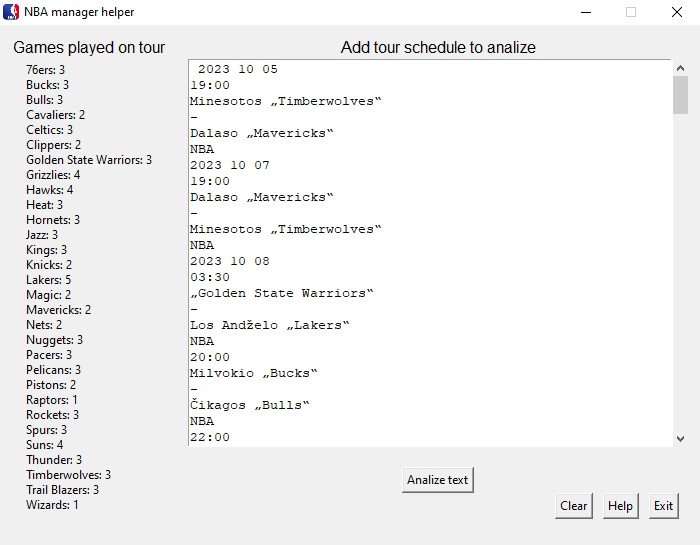700x545 pixels.
Task: Click the '20:00' time line
Action: 210,357
